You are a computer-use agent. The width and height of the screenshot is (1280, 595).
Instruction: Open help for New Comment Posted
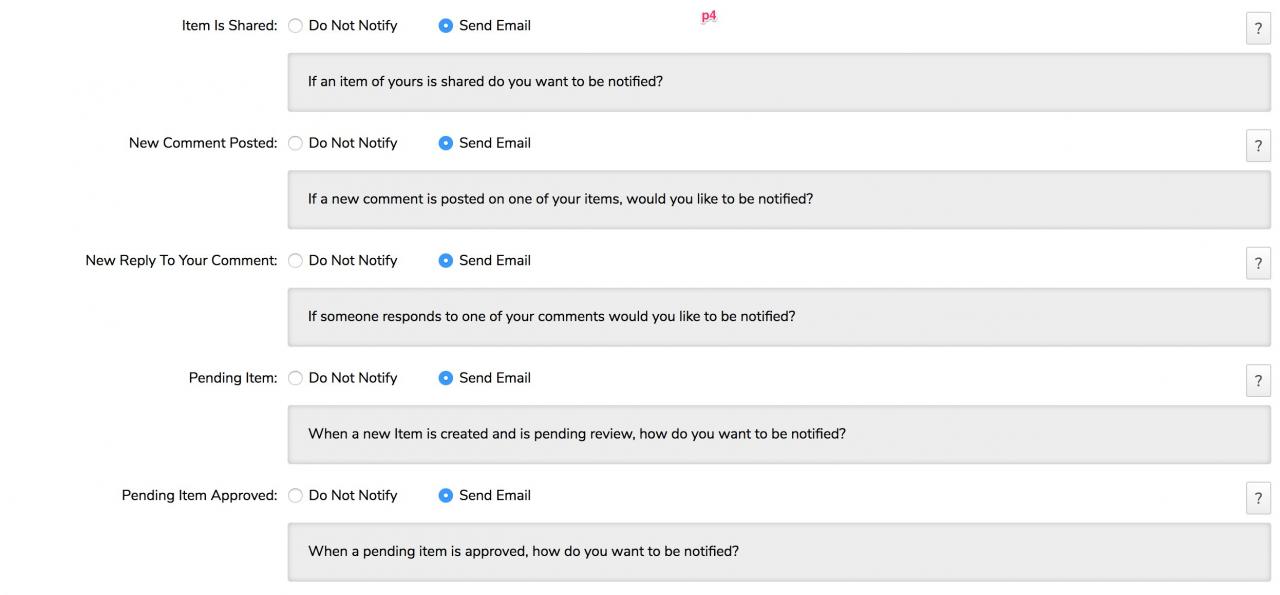(1258, 146)
